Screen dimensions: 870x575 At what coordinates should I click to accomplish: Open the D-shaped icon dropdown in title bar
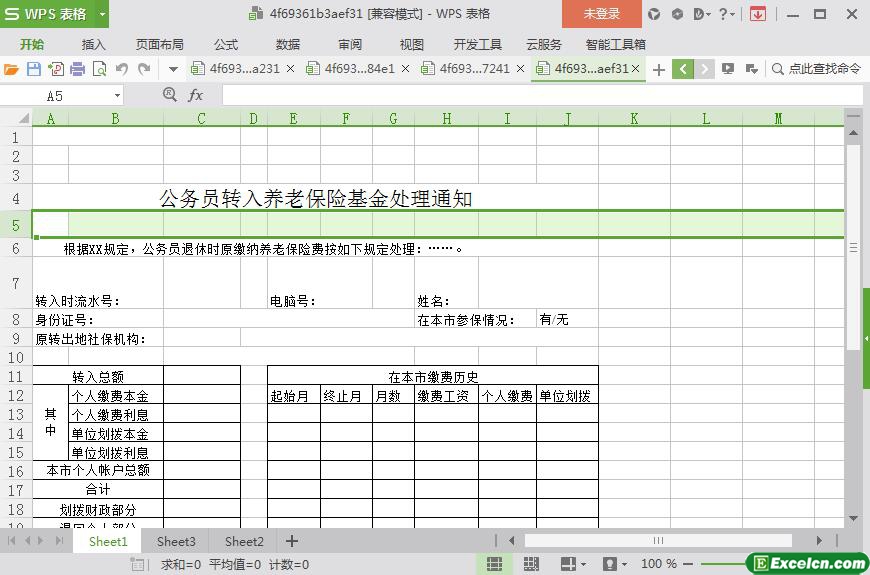coord(702,14)
